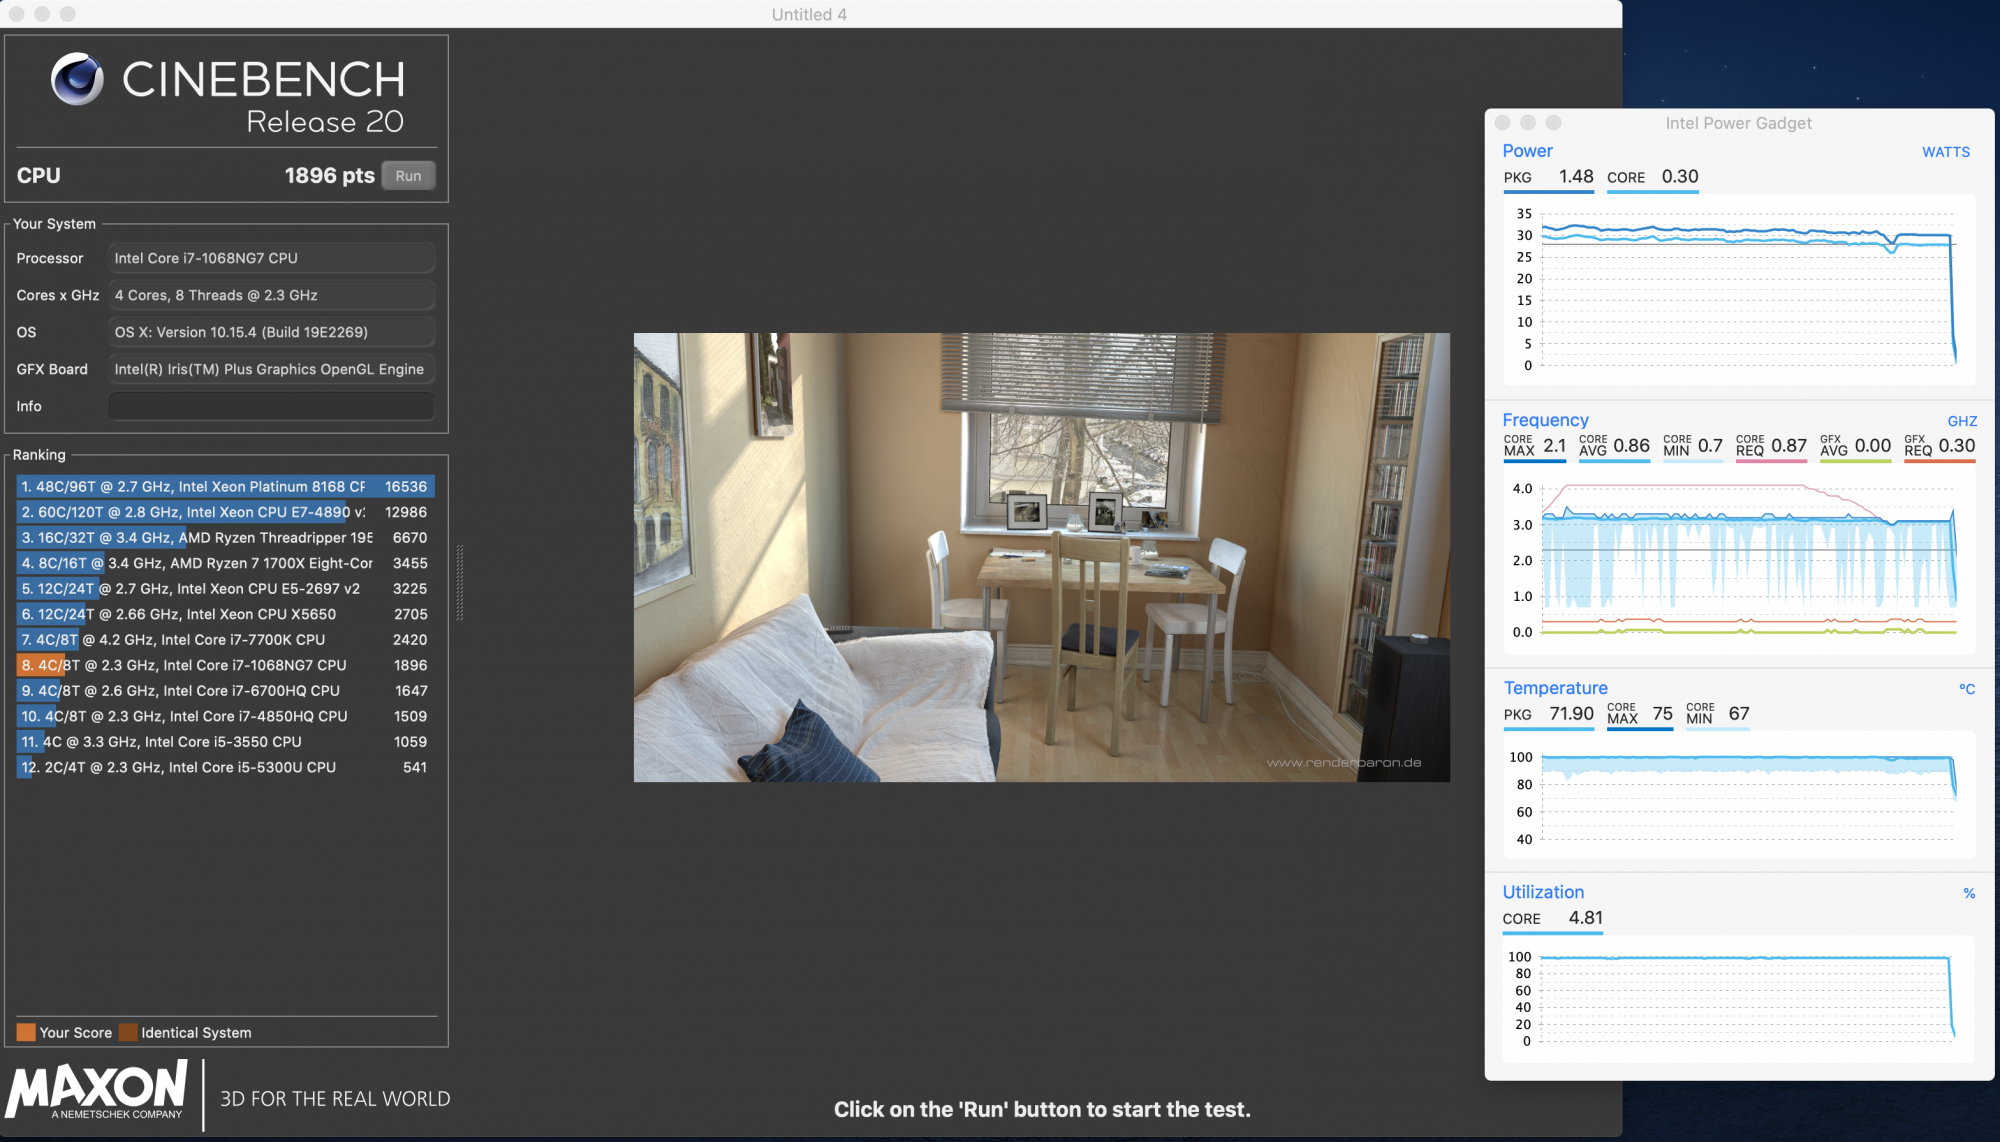Click the brown Identical System legend swatch
The width and height of the screenshot is (2000, 1142).
pos(128,1032)
